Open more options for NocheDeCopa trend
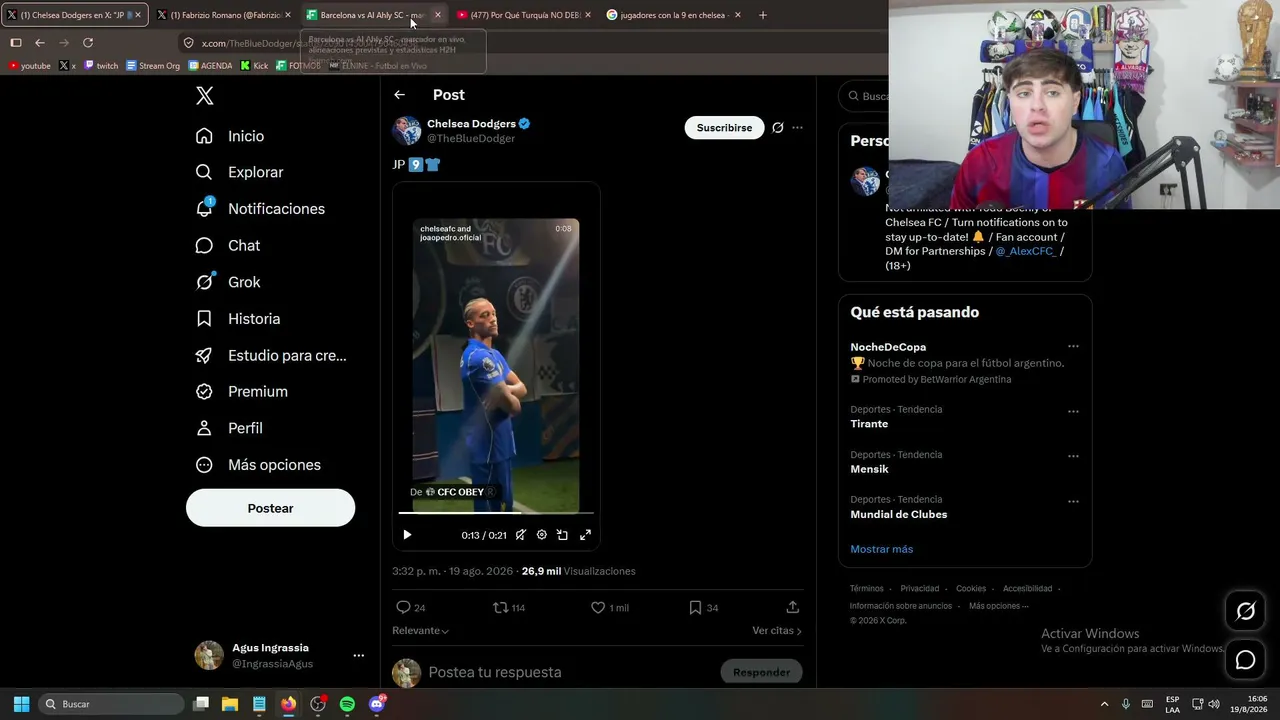1280x720 pixels. click(1073, 347)
